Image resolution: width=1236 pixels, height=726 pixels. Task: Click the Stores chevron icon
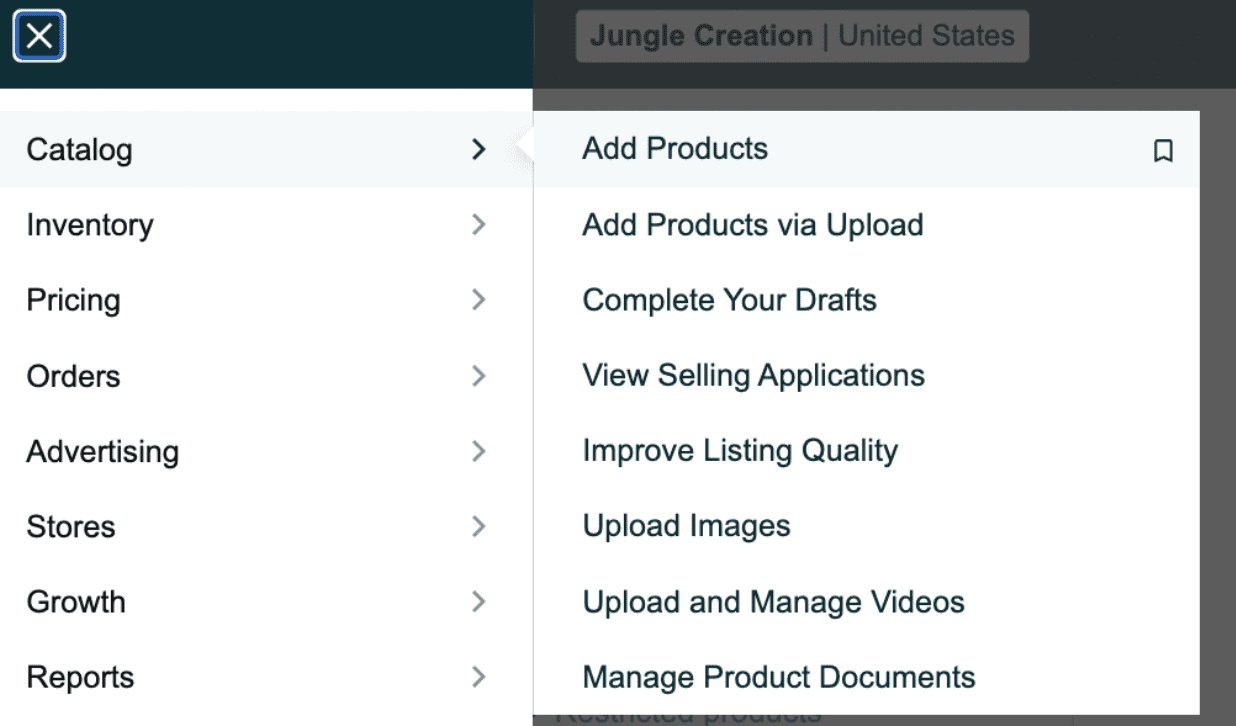(479, 526)
